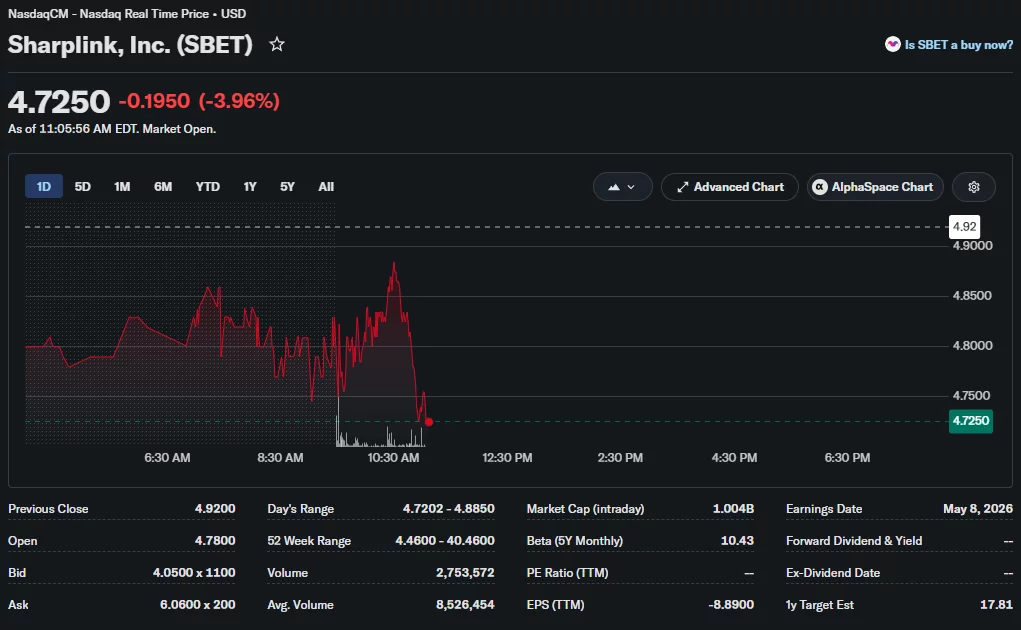Click the Volume value 2,753,572
This screenshot has width=1021, height=630.
[x=465, y=573]
